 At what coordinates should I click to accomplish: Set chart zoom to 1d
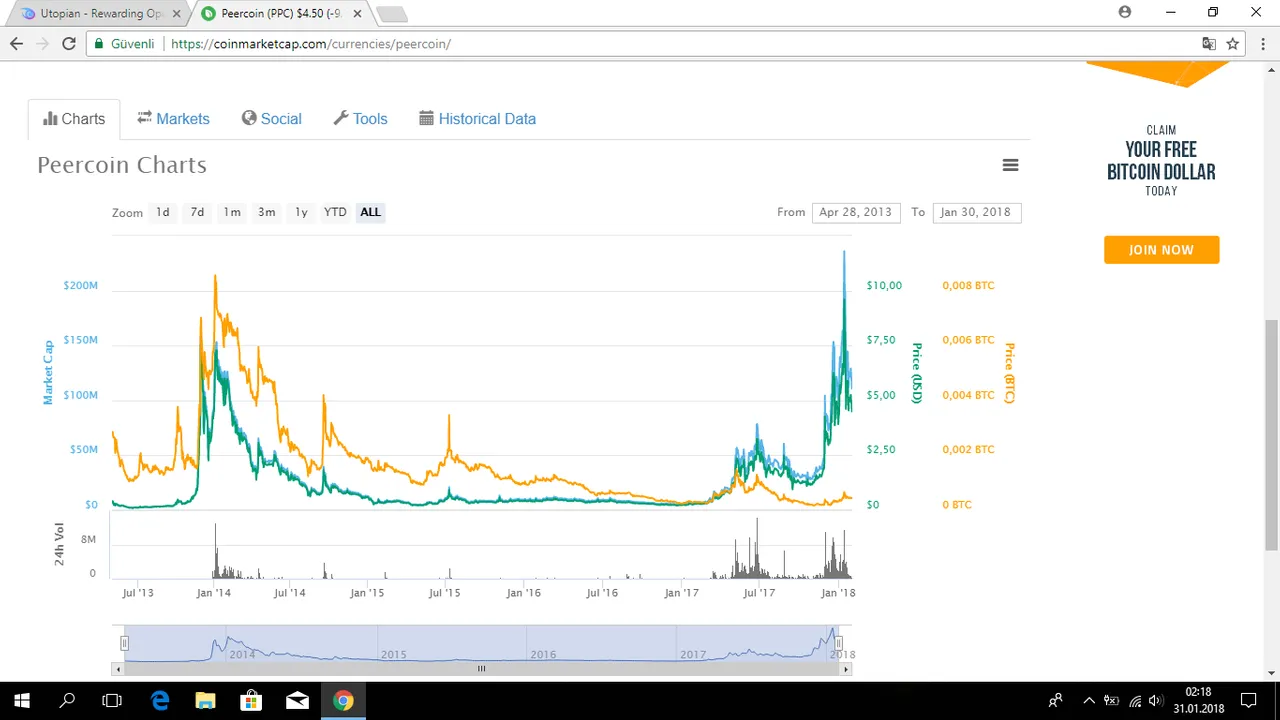tap(163, 212)
